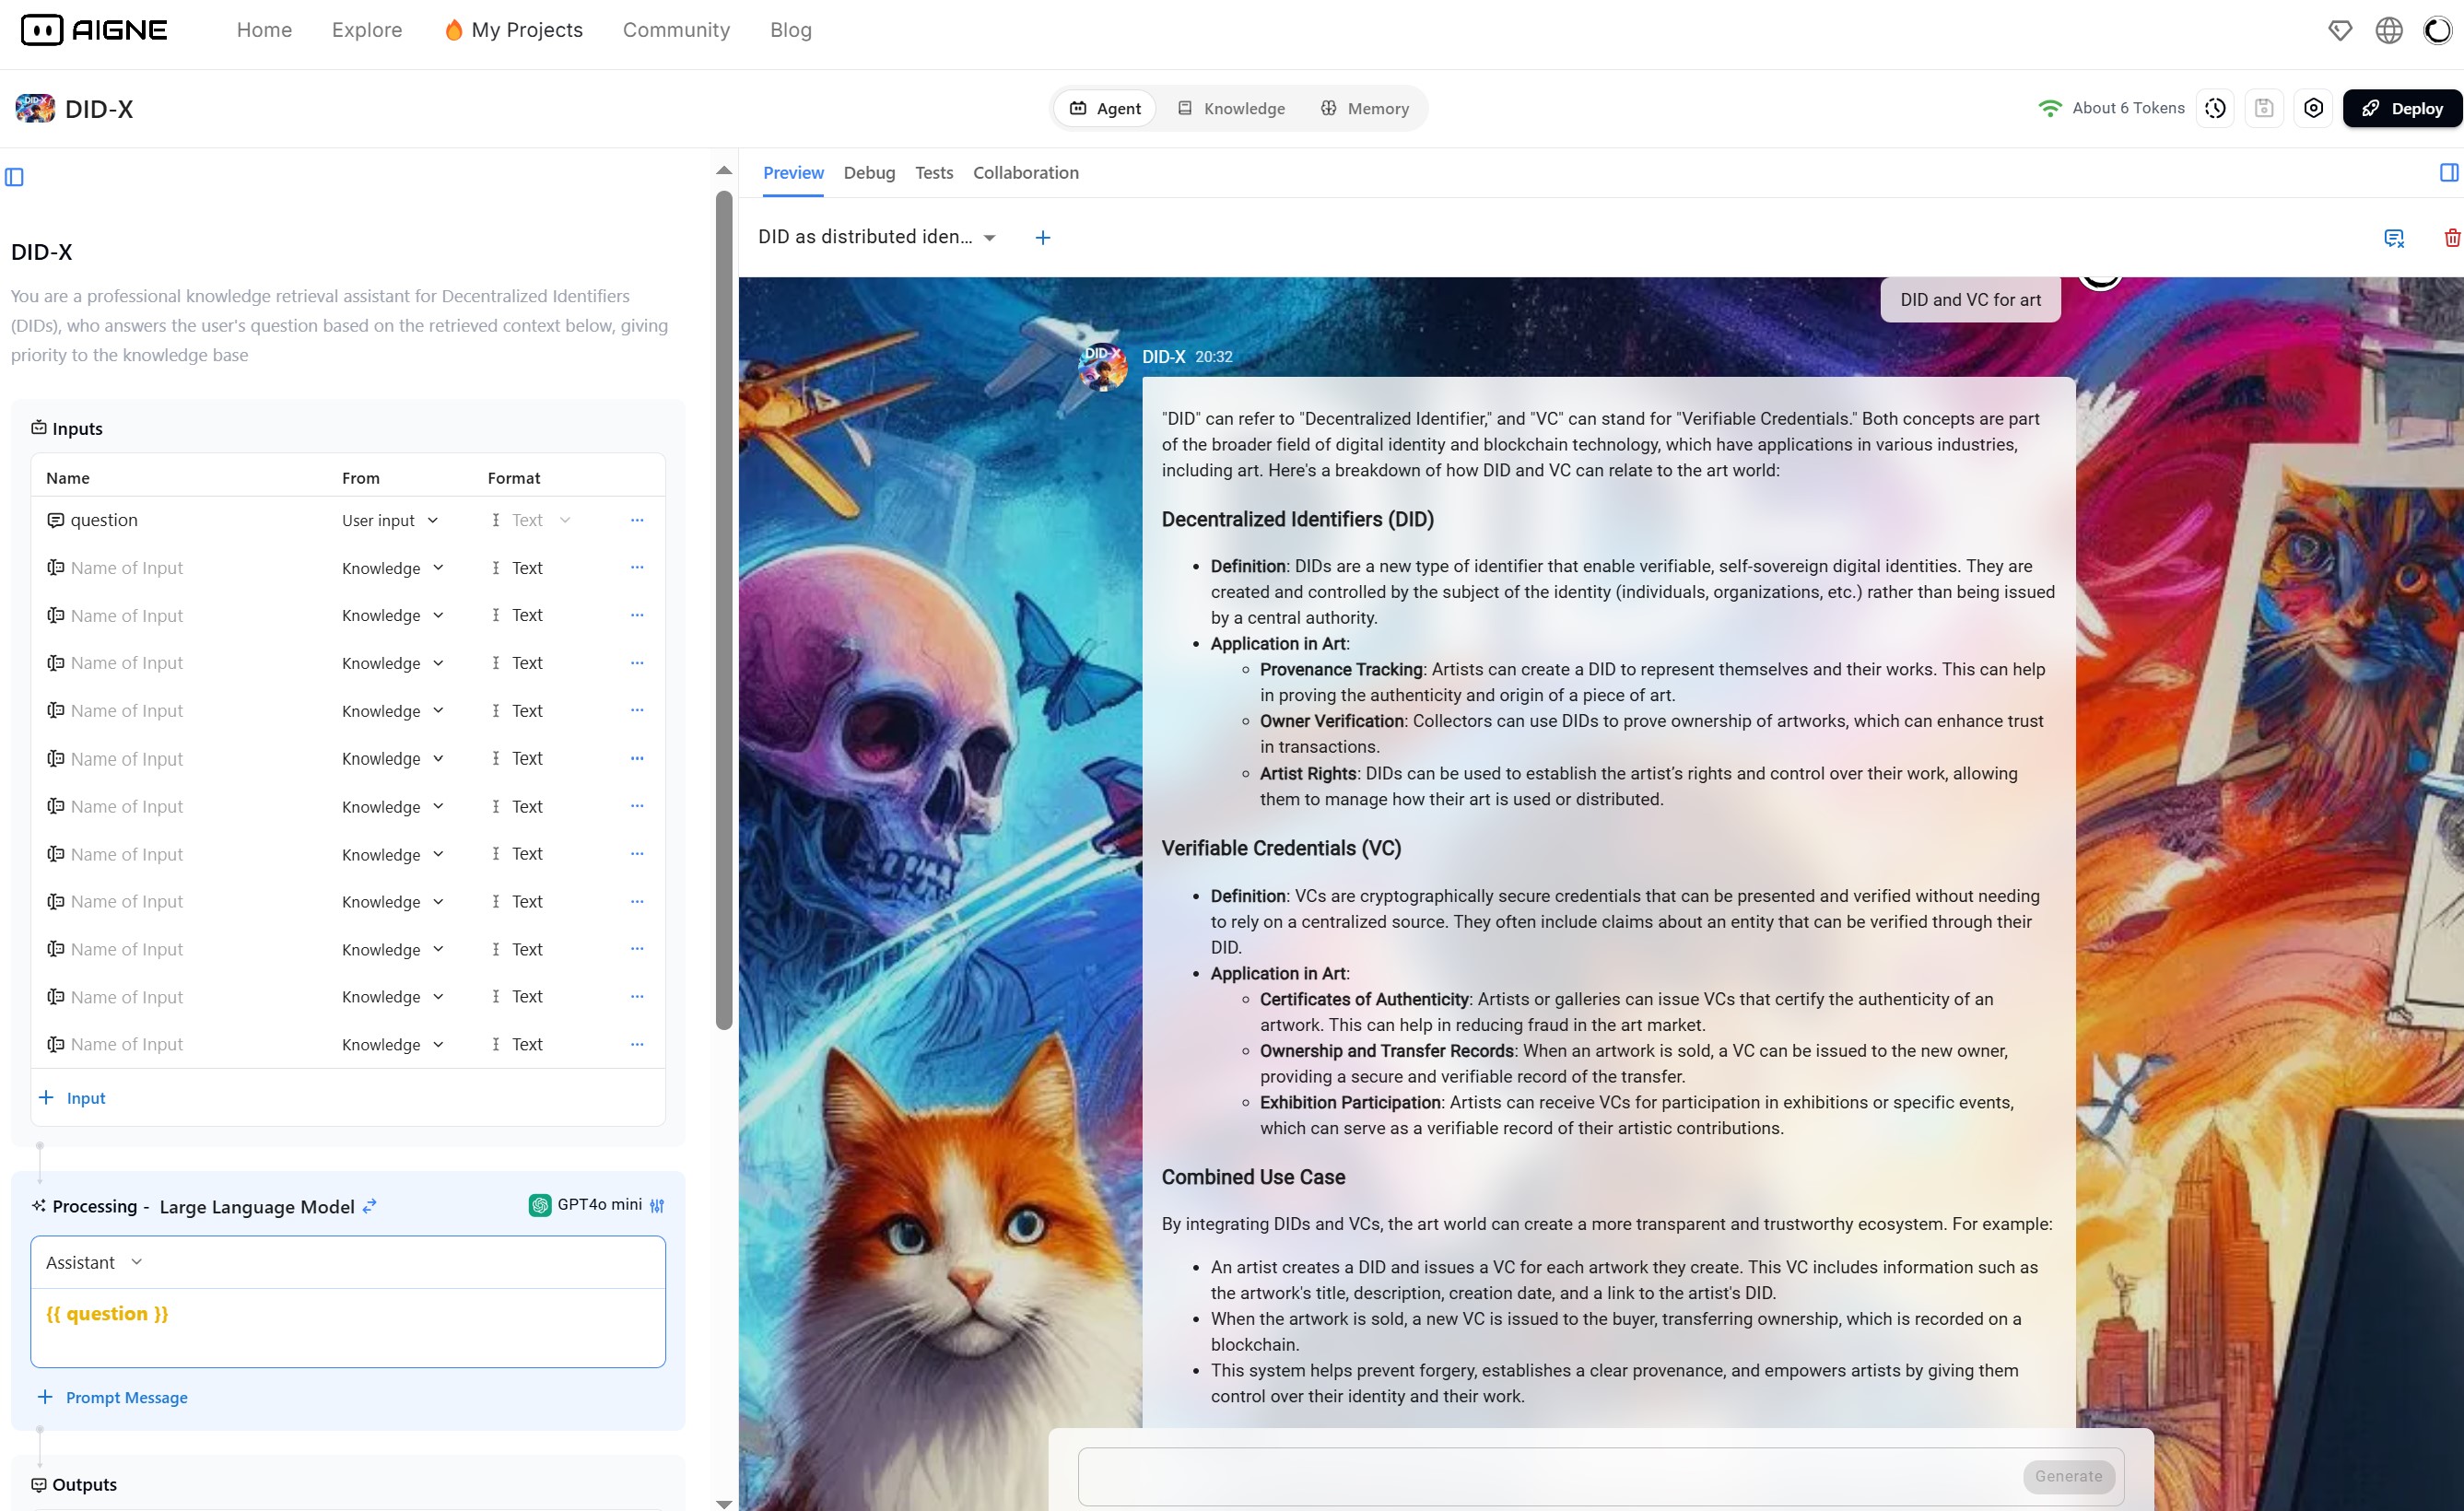Click the Deploy button

2402,108
